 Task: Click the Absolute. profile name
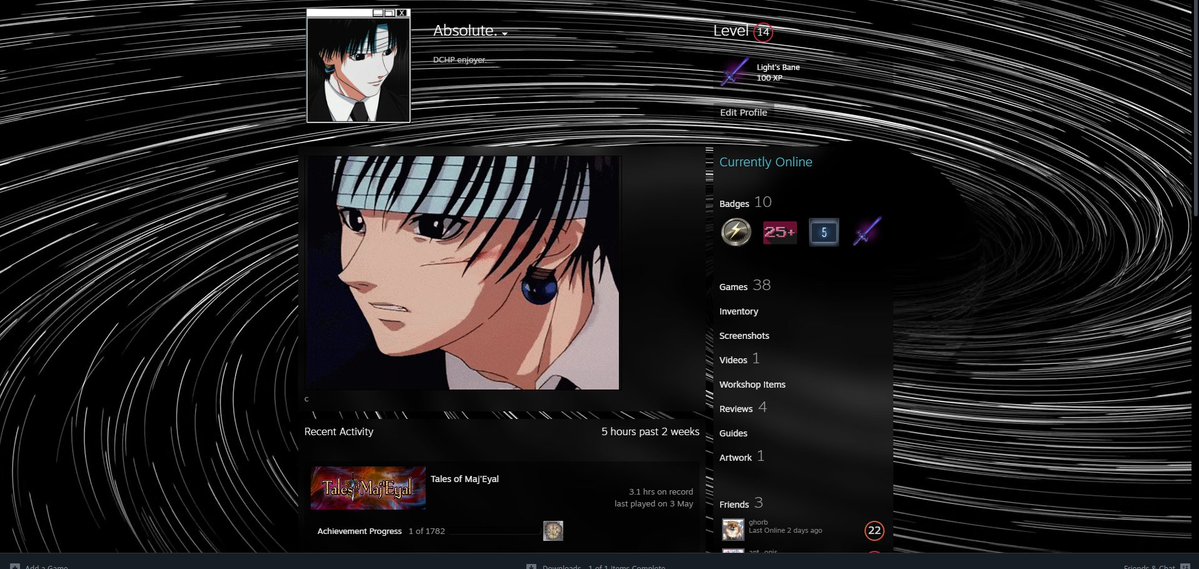pyautogui.click(x=465, y=31)
